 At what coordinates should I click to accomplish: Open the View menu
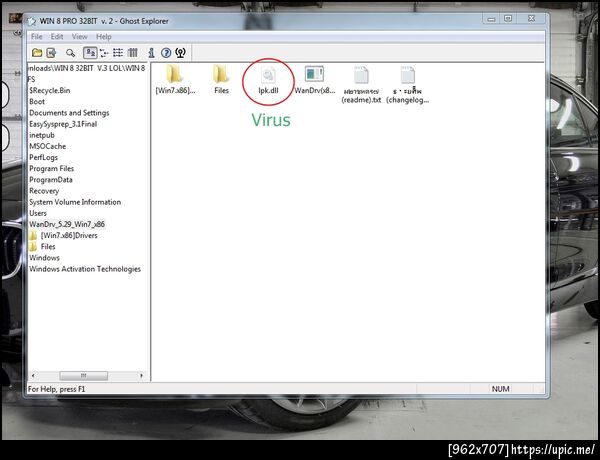tap(80, 37)
